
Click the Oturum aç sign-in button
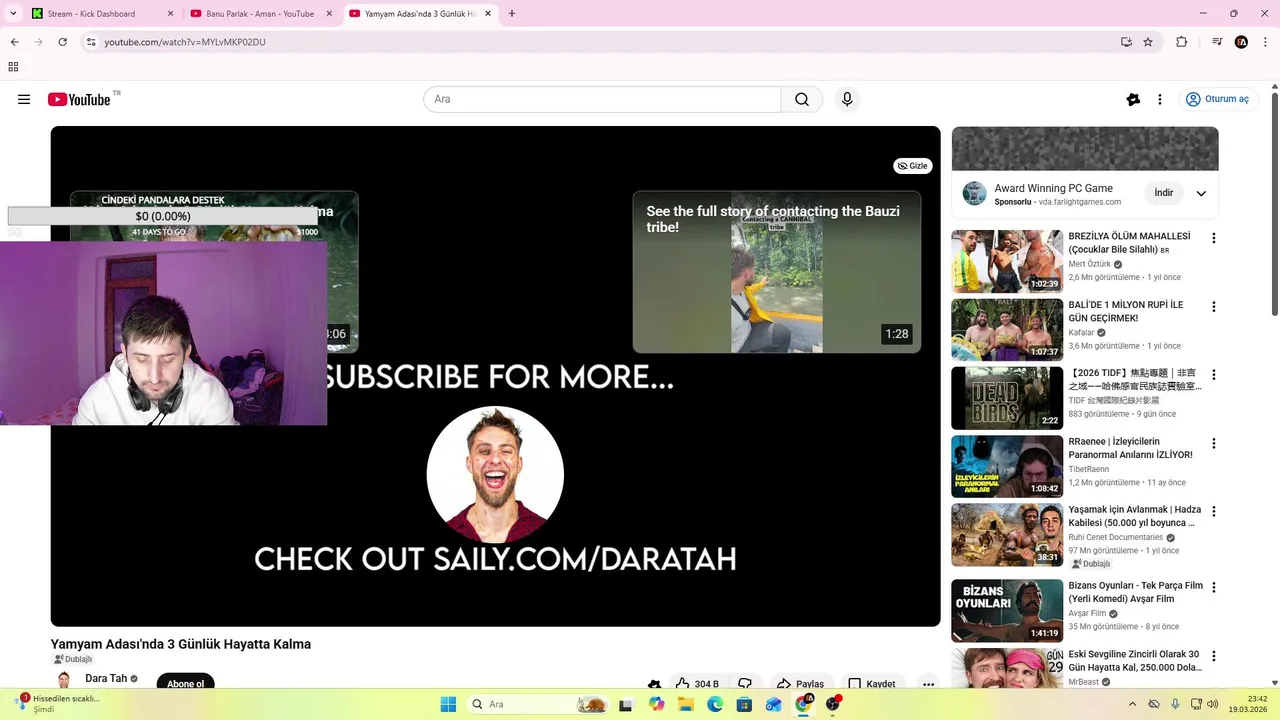(x=1217, y=99)
